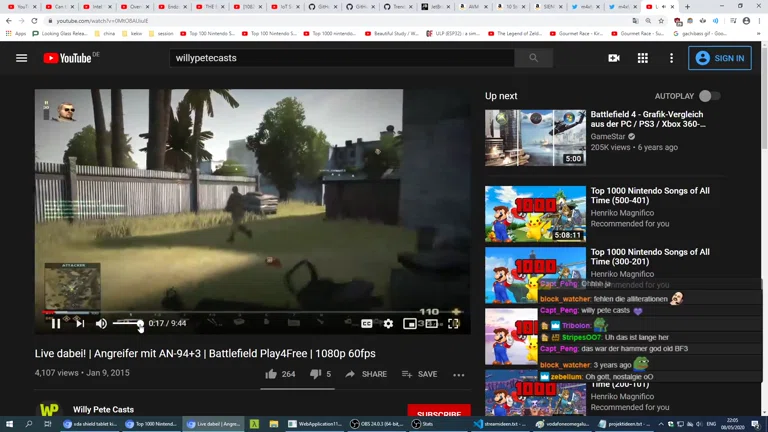Open Looking Glass Relea... bookmark

tap(60, 34)
